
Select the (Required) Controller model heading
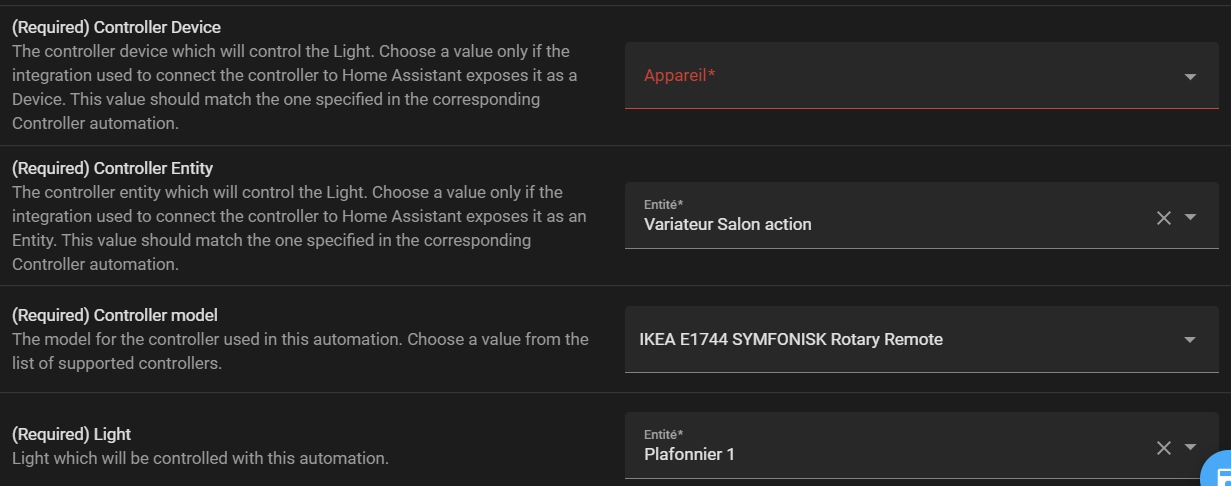click(x=114, y=315)
